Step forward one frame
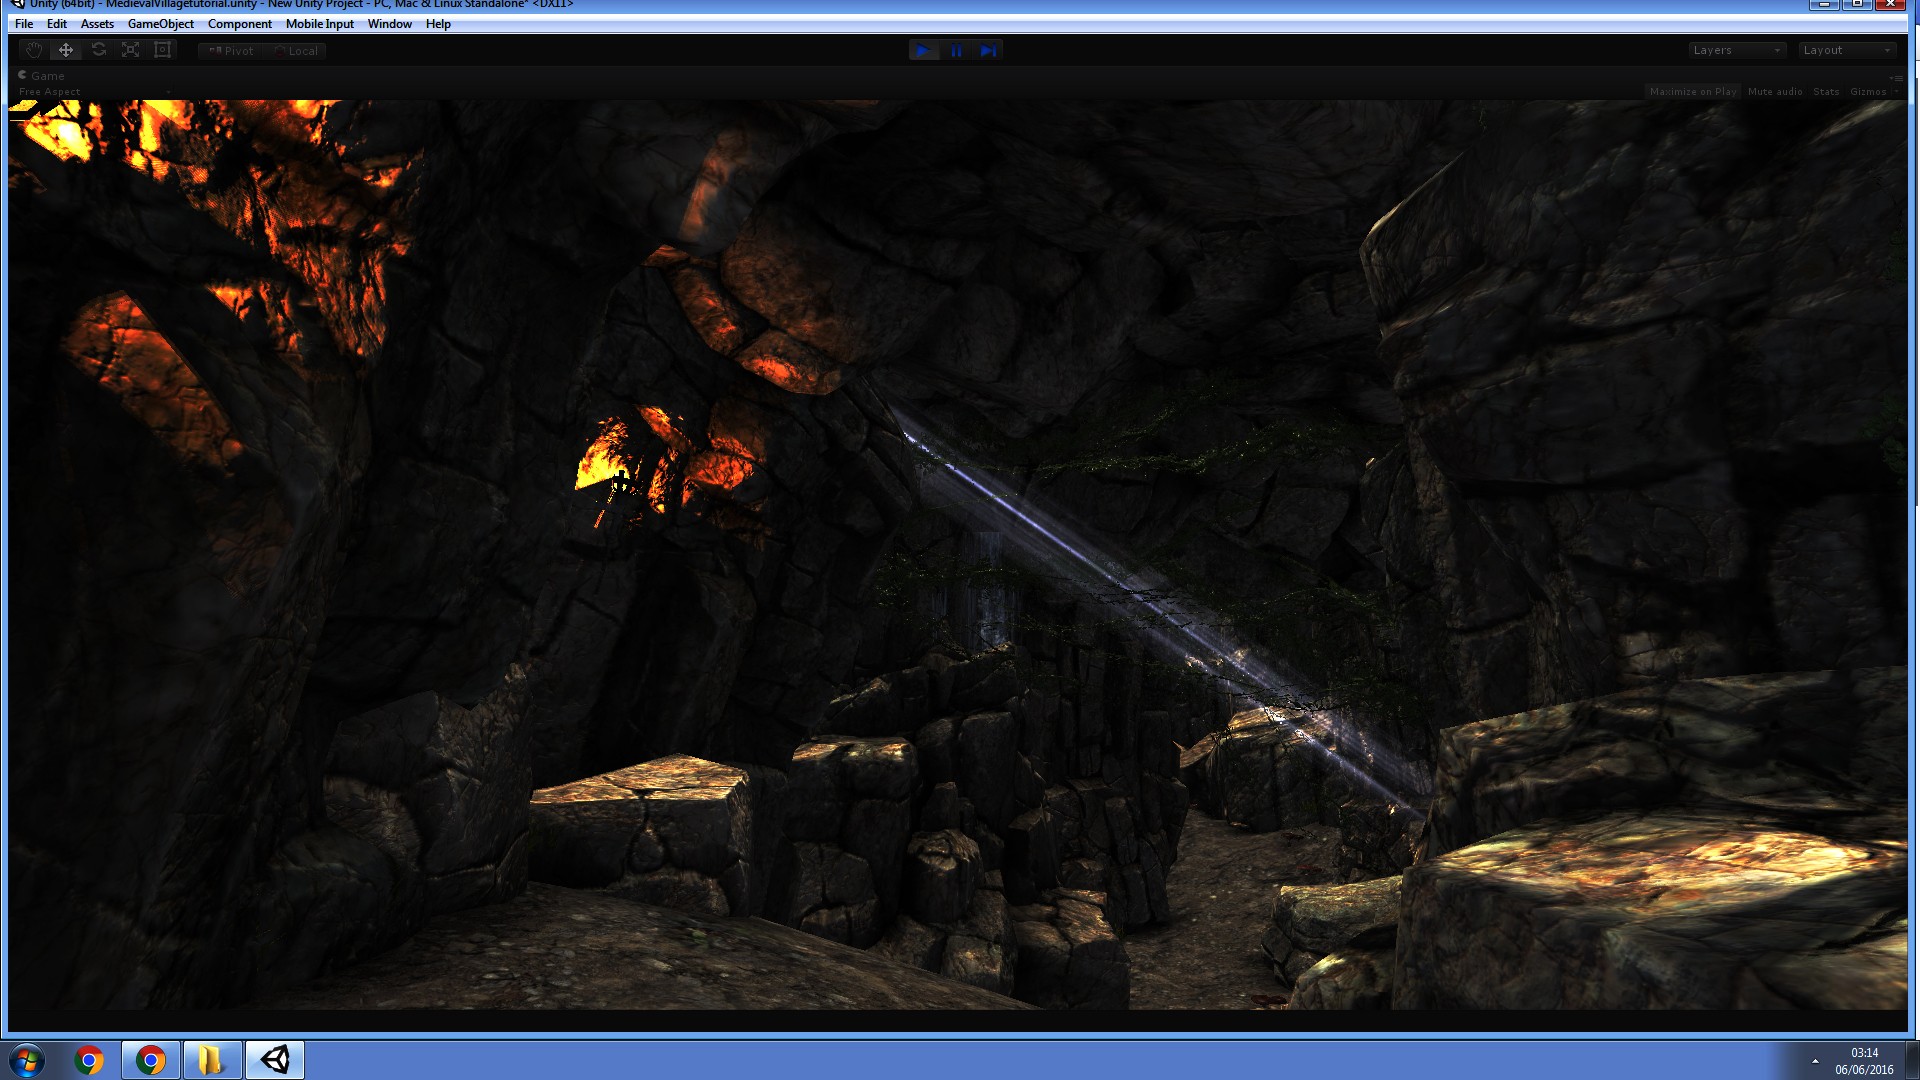 click(x=988, y=50)
